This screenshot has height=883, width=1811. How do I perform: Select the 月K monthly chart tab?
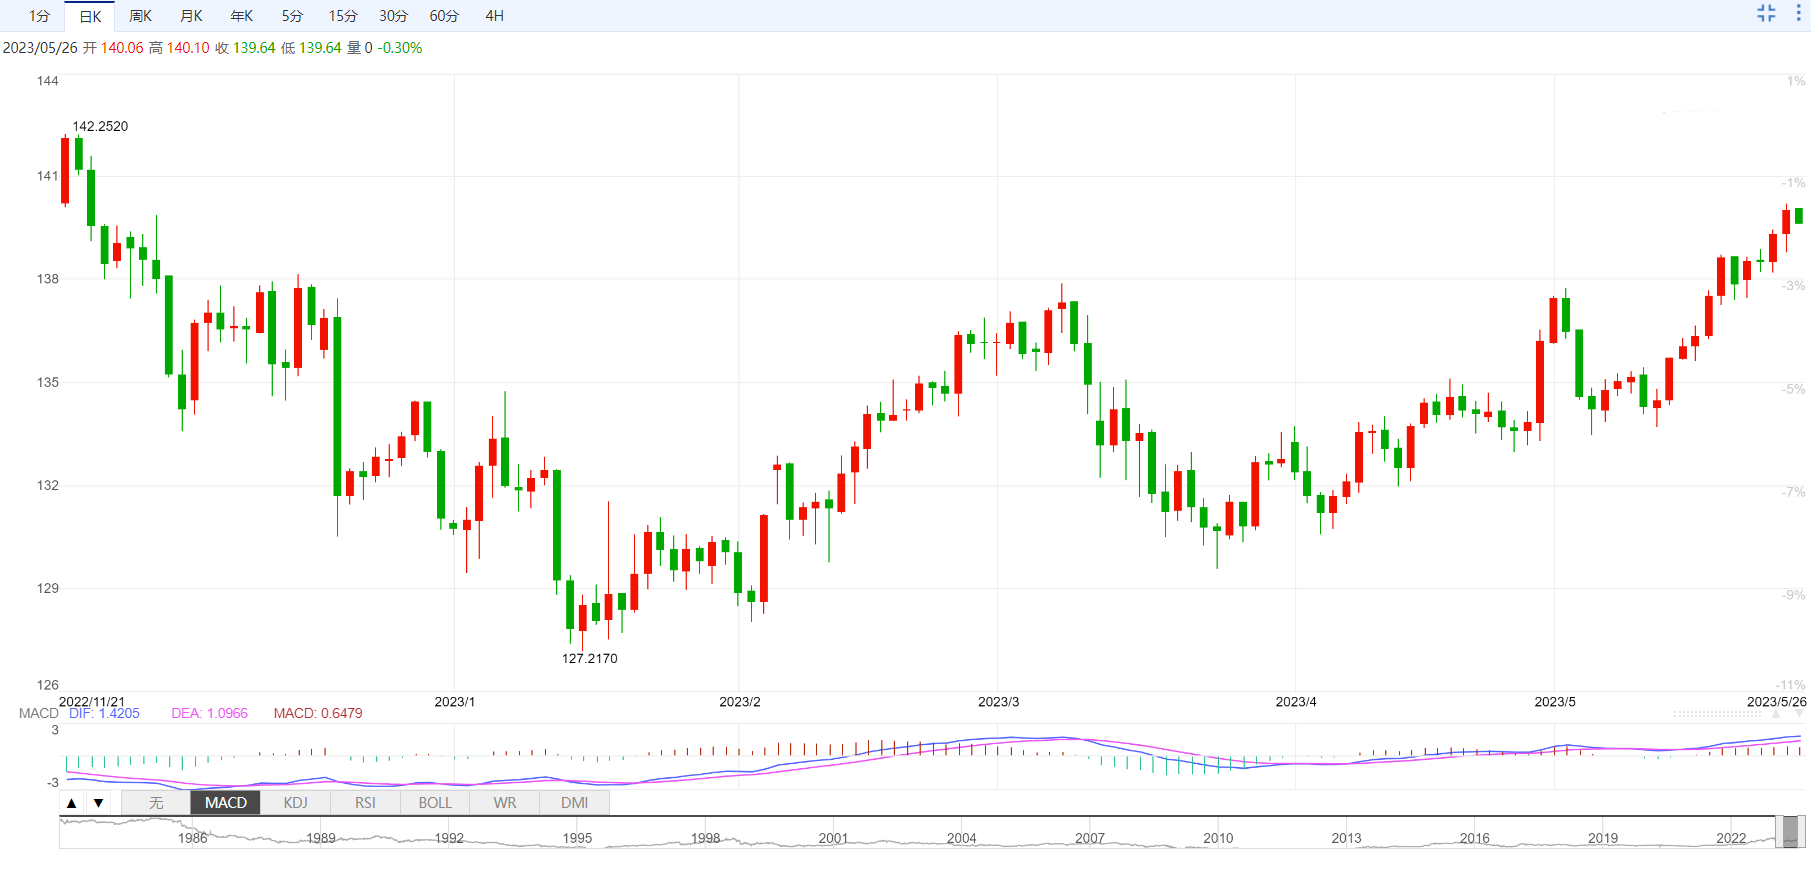(x=191, y=16)
